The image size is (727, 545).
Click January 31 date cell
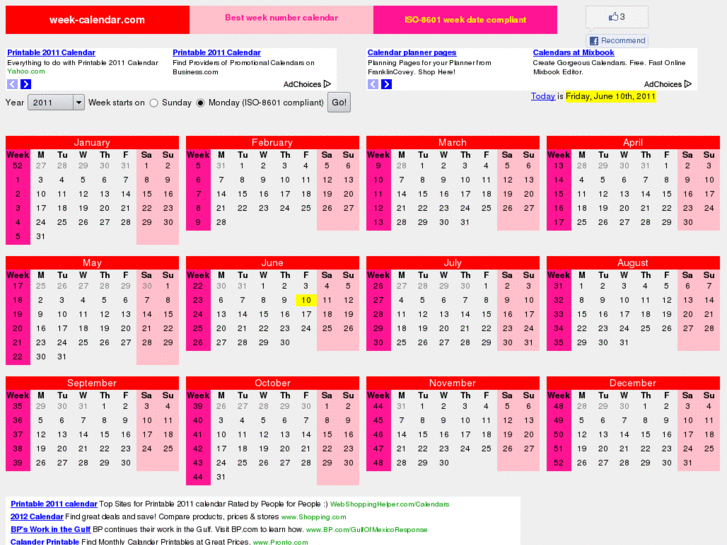tap(41, 237)
